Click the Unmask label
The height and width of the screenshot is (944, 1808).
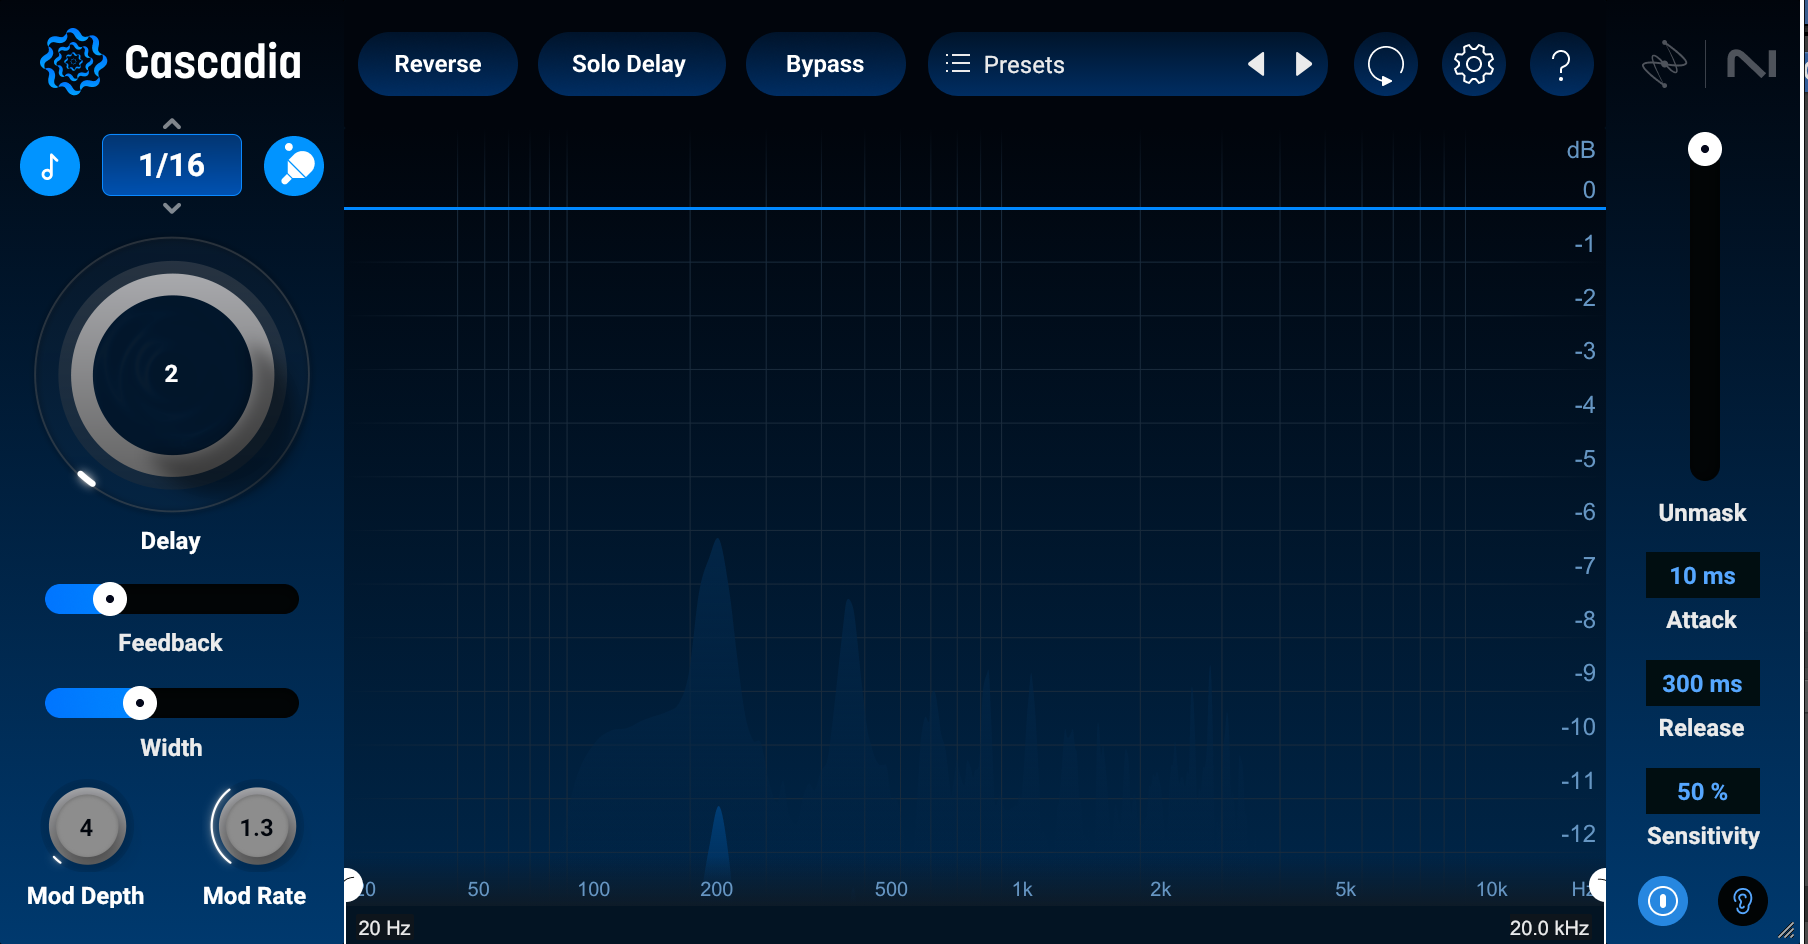coord(1703,513)
